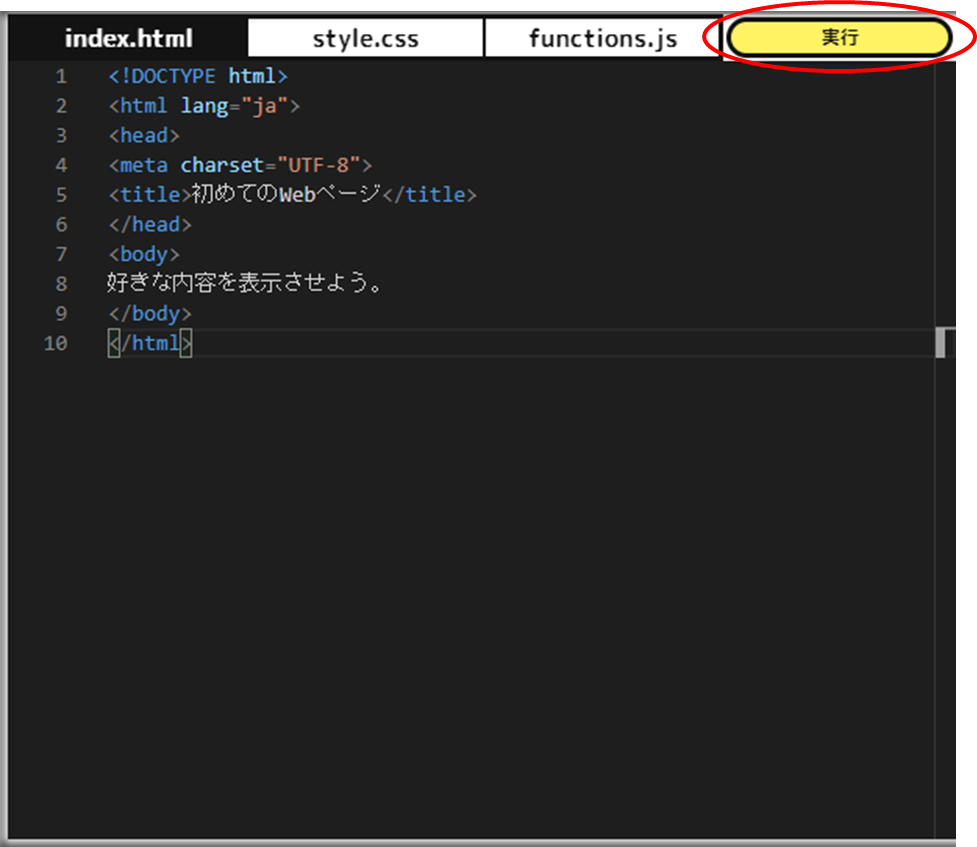Click the closing body tag on line 9
977x847 pixels.
click(x=150, y=313)
